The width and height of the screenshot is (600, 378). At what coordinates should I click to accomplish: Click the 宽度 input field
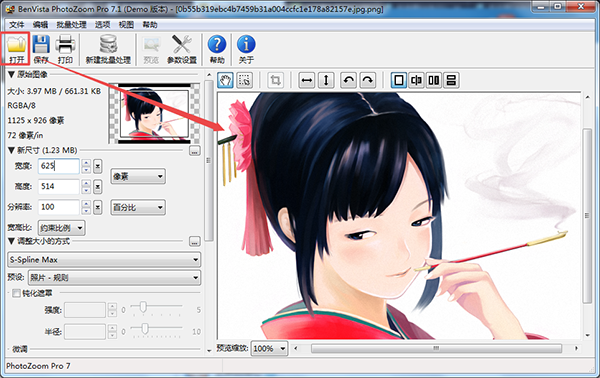tap(59, 166)
